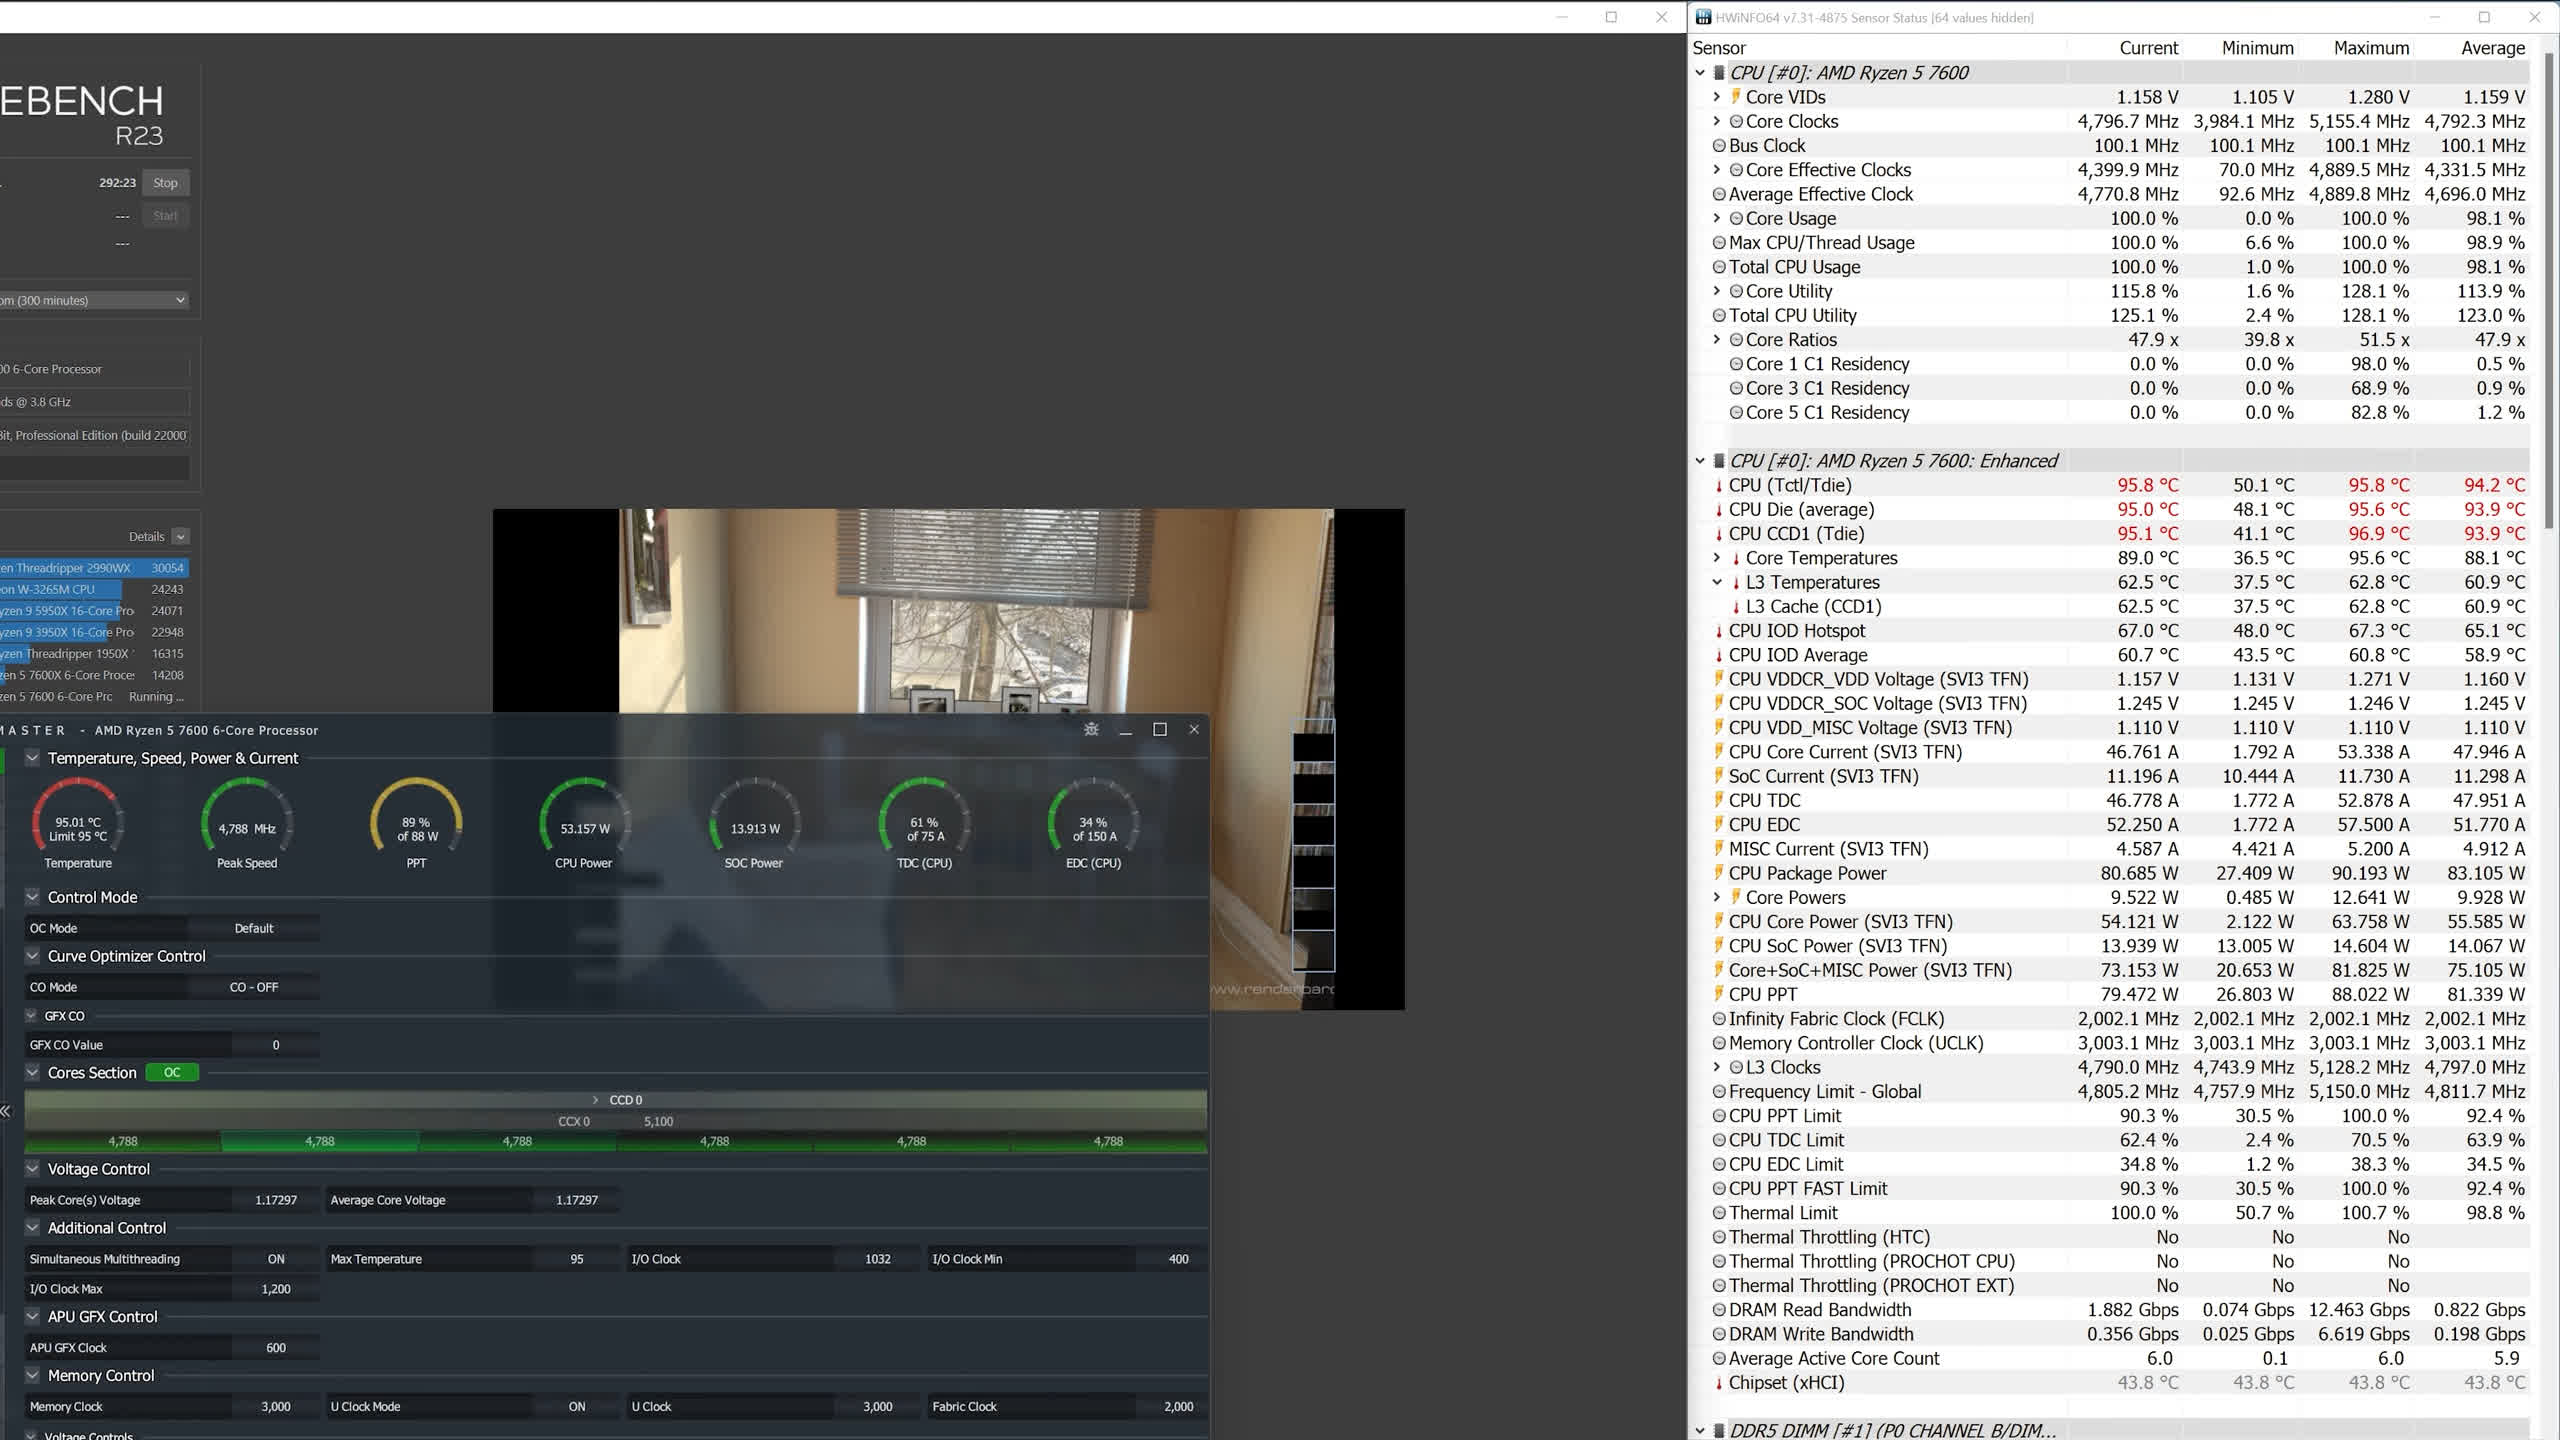Toggle the green OC switch in Cores Section
This screenshot has height=1440, width=2560.
coord(172,1072)
